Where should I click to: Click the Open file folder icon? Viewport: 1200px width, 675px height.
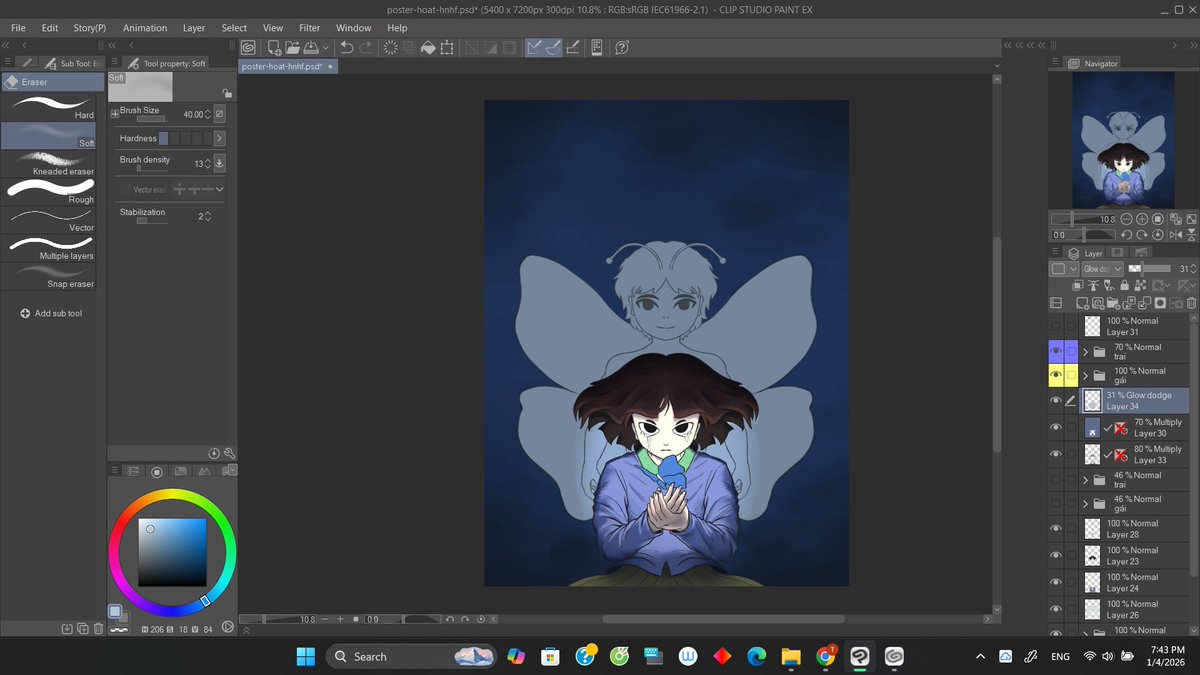[293, 47]
